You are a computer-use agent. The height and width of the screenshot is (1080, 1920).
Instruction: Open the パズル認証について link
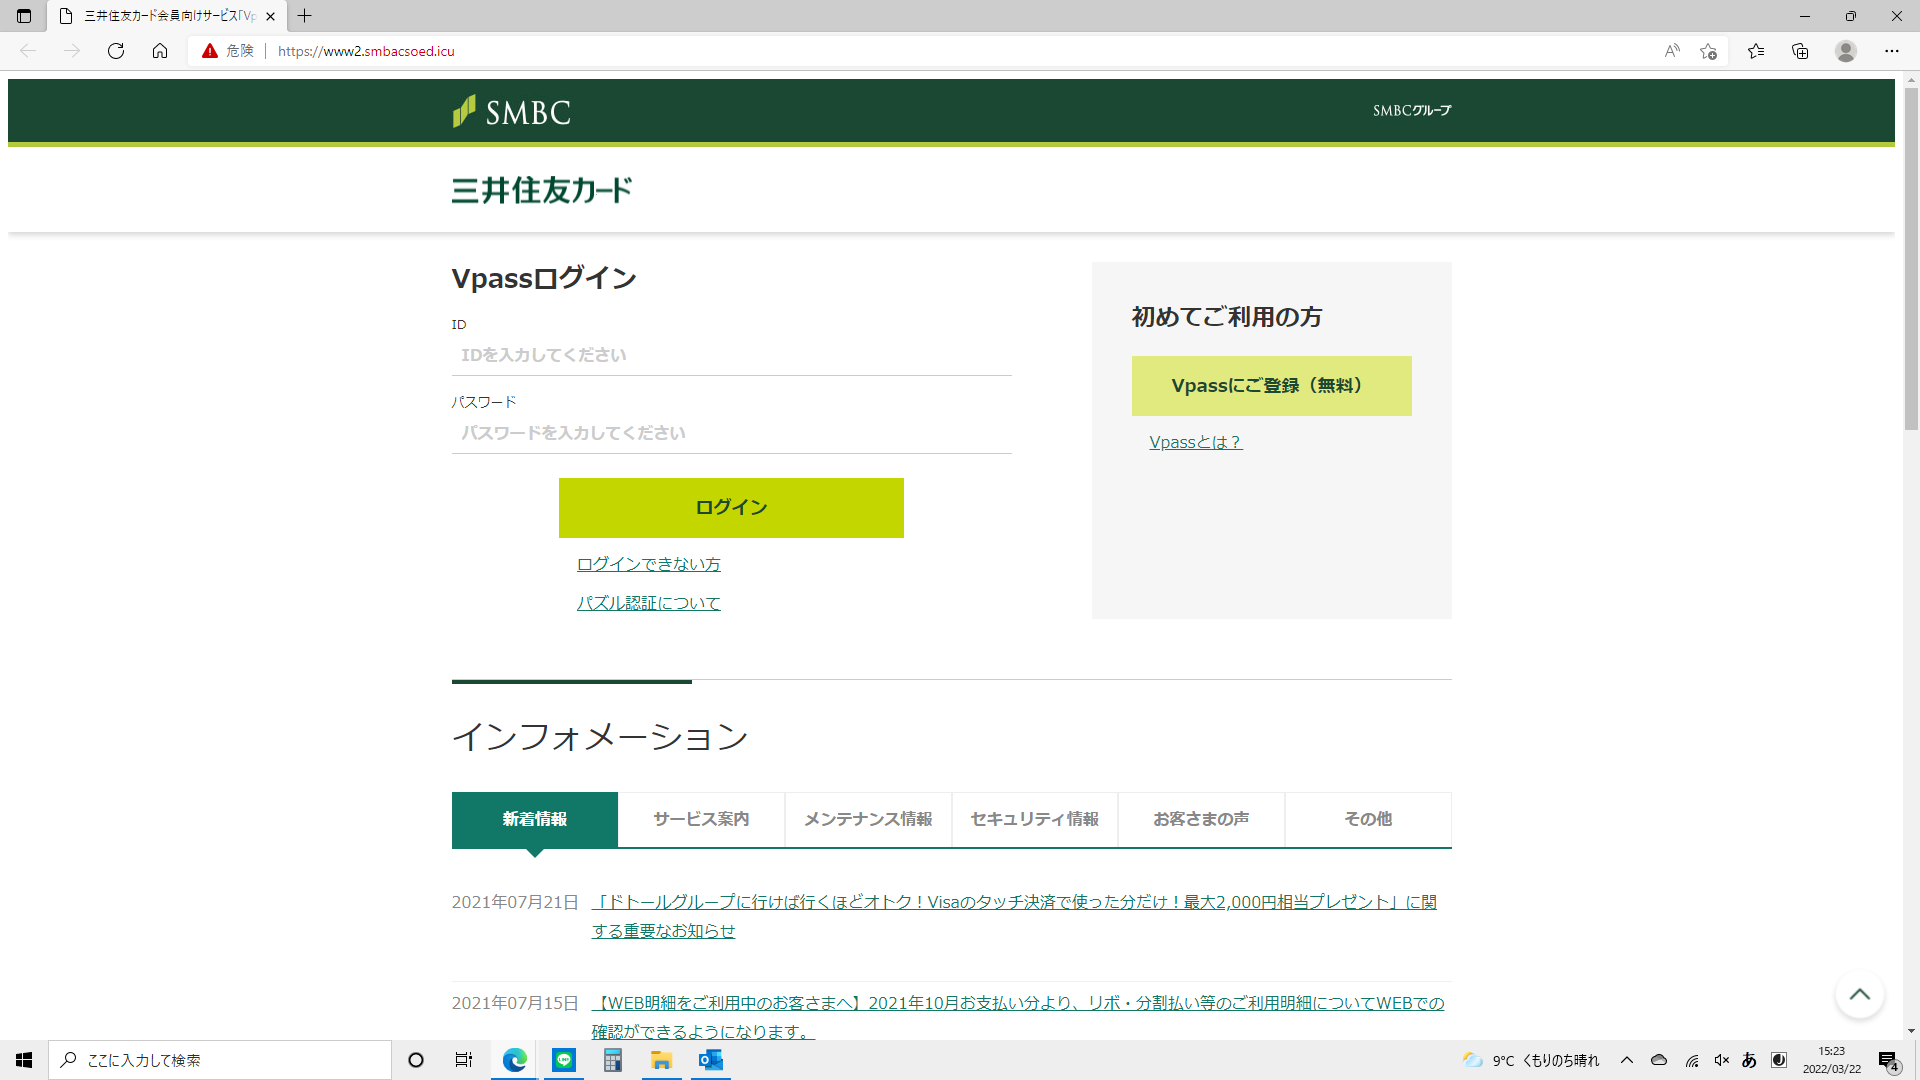click(648, 603)
